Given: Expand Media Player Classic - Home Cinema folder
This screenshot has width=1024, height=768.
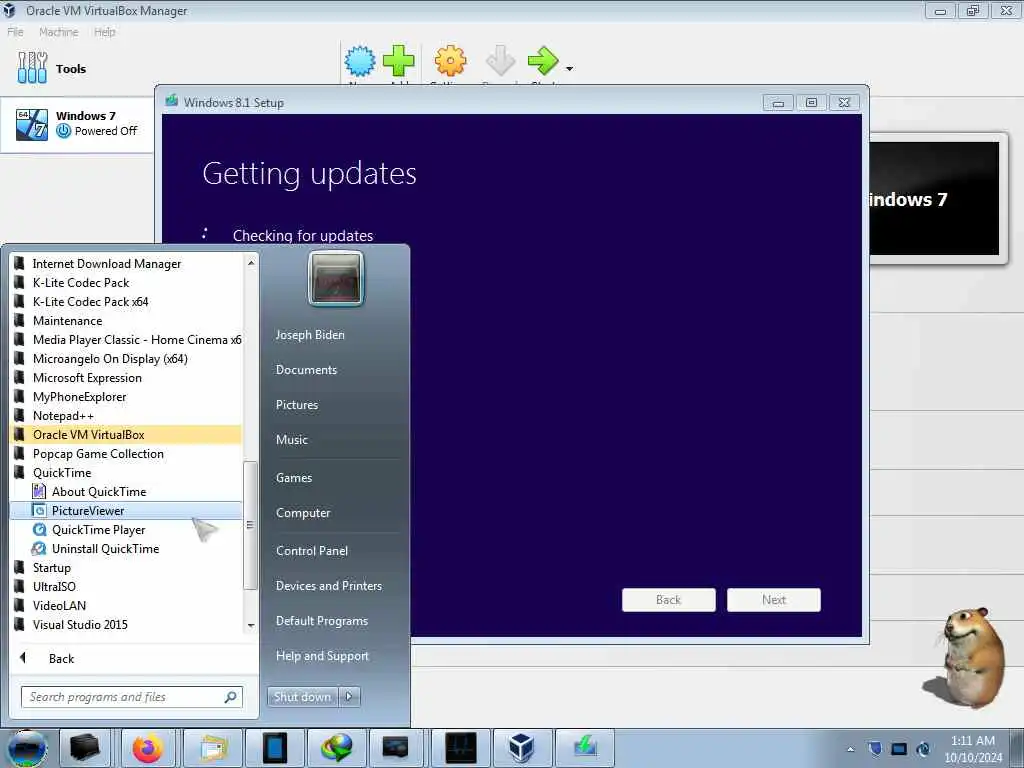Looking at the screenshot, I should (x=127, y=340).
